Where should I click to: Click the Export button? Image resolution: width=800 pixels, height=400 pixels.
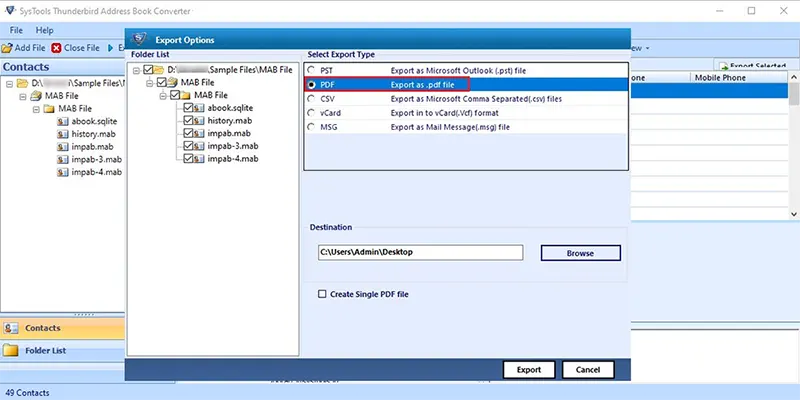point(529,370)
